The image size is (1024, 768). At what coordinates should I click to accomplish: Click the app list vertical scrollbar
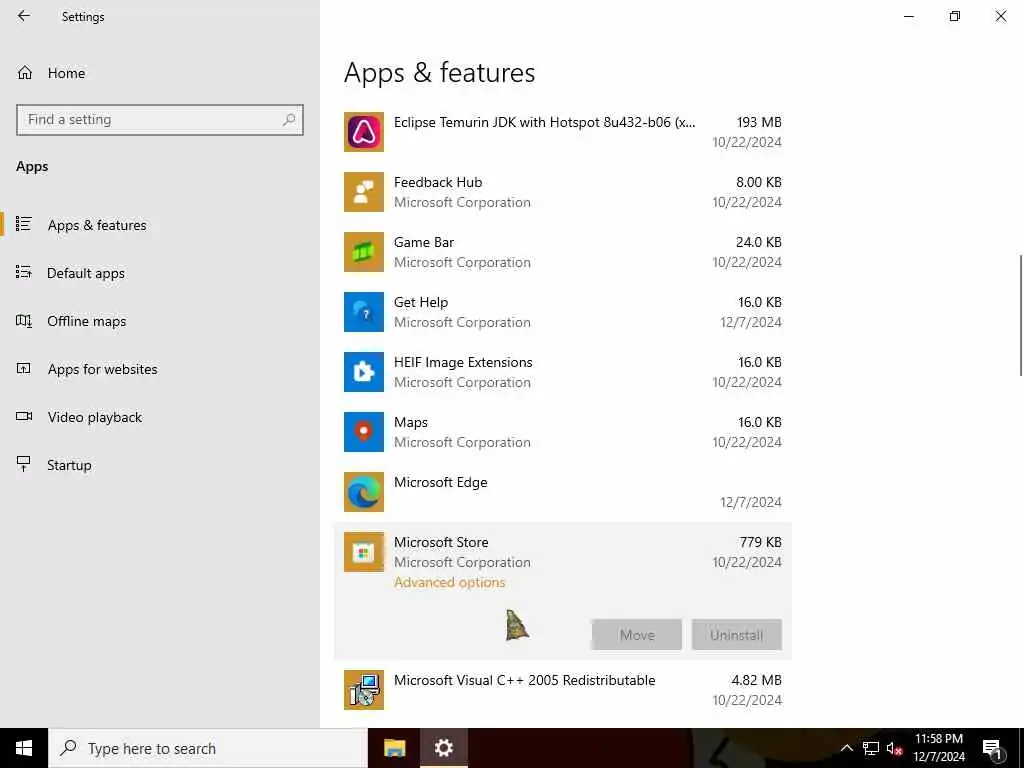click(x=1020, y=315)
